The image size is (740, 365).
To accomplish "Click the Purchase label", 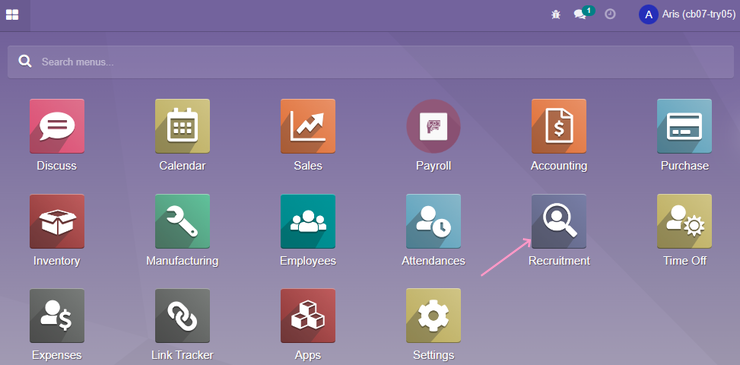I will click(x=684, y=166).
